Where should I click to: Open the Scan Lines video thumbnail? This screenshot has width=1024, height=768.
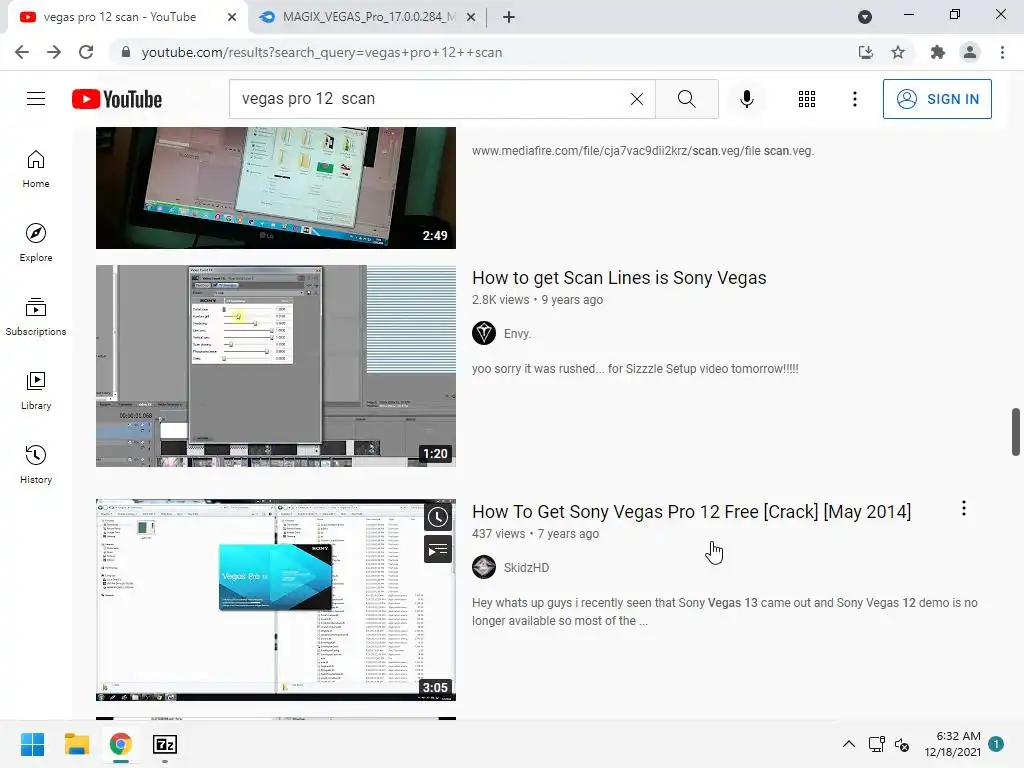pos(276,366)
